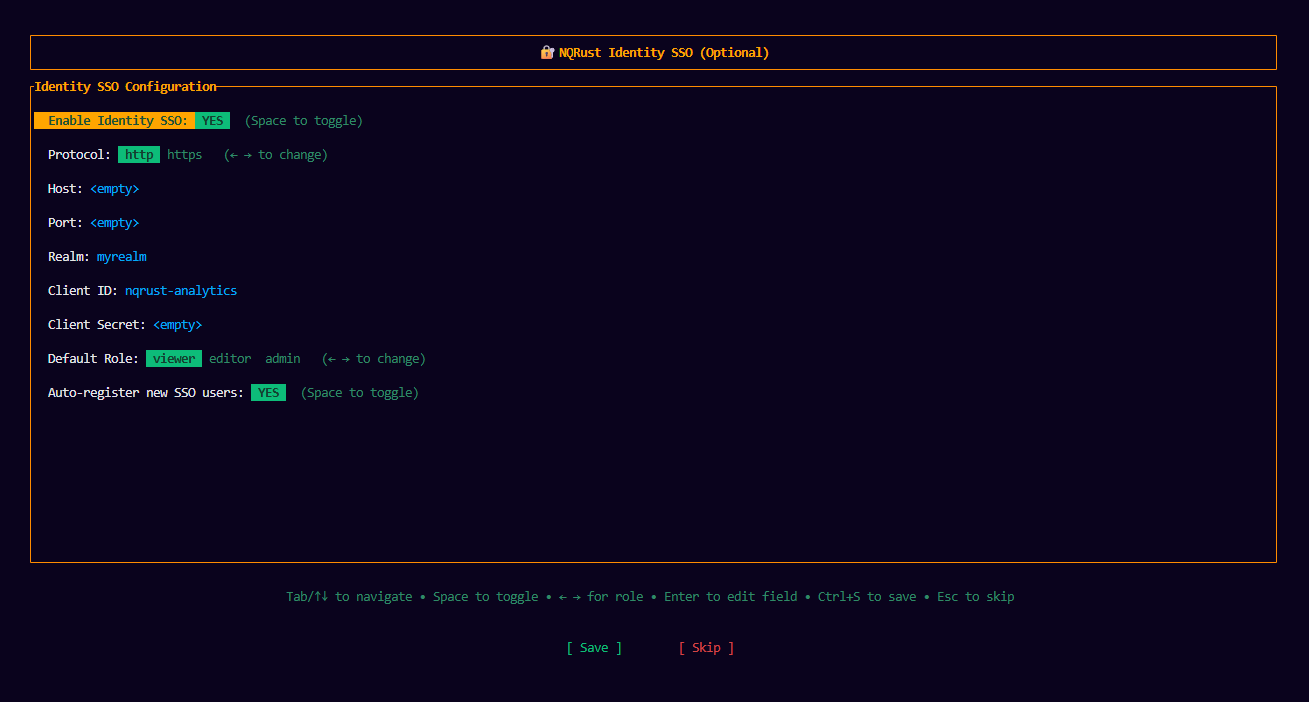Click the lock icon in the title bar
The image size is (1309, 702).
tap(547, 52)
